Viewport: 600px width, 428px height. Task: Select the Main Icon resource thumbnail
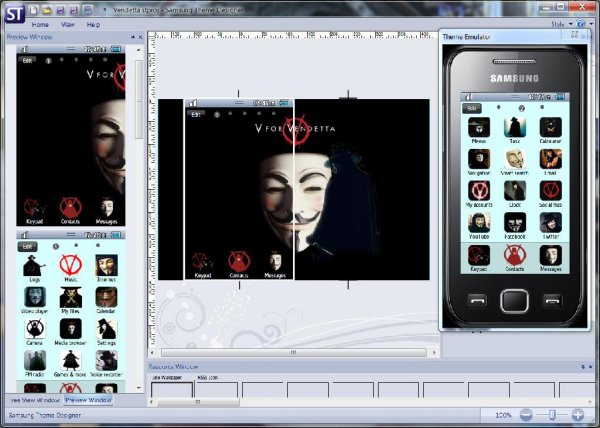(x=217, y=387)
